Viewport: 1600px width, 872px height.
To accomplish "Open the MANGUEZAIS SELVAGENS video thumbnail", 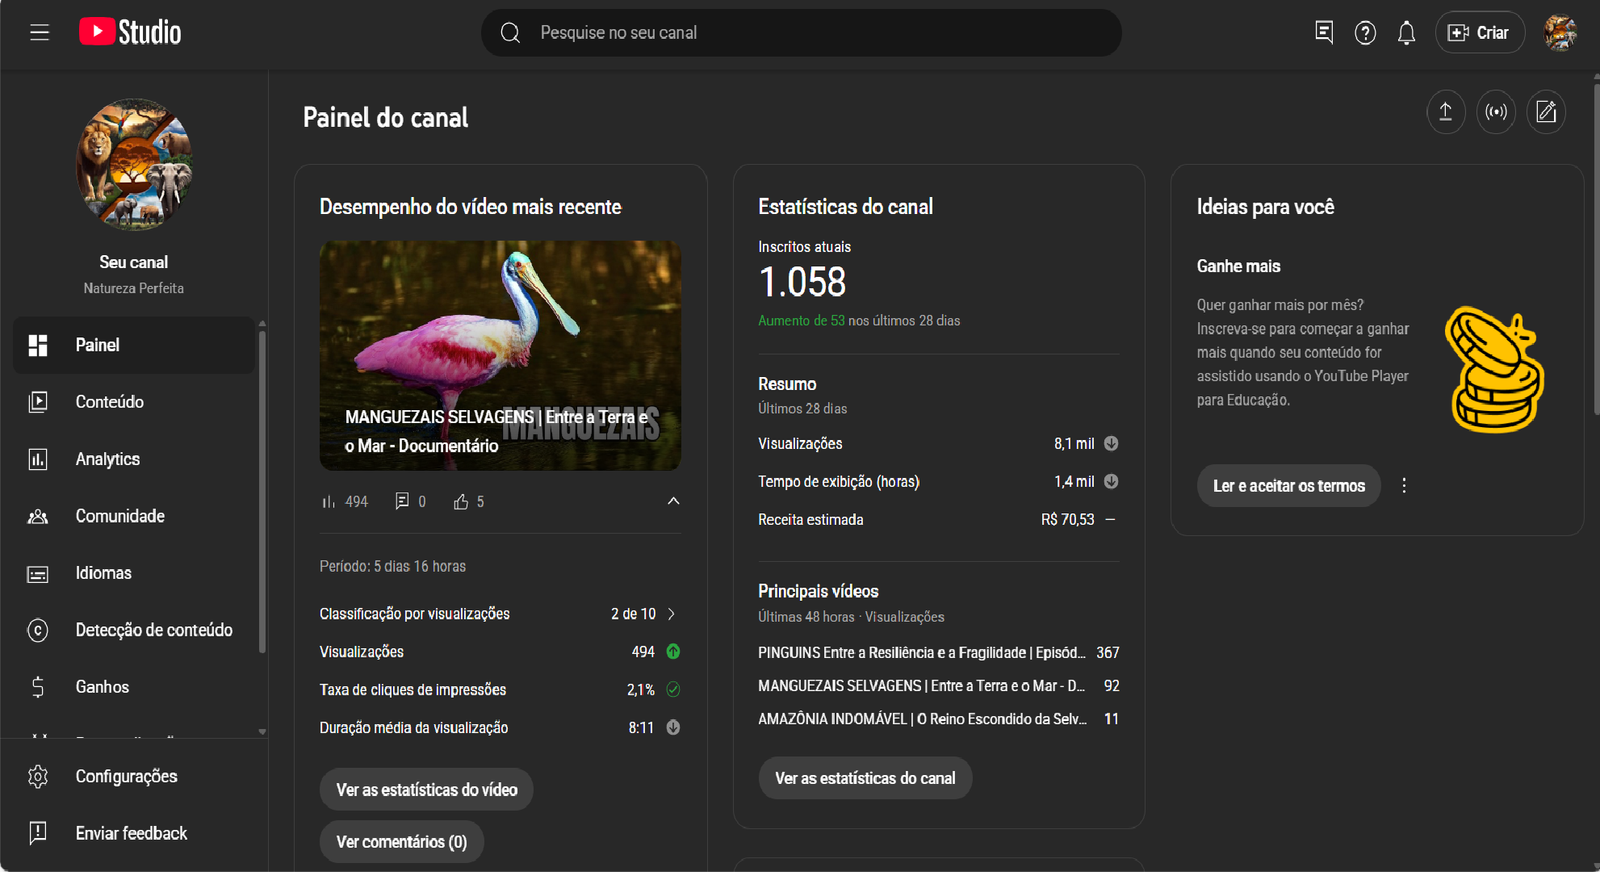I will (x=500, y=355).
